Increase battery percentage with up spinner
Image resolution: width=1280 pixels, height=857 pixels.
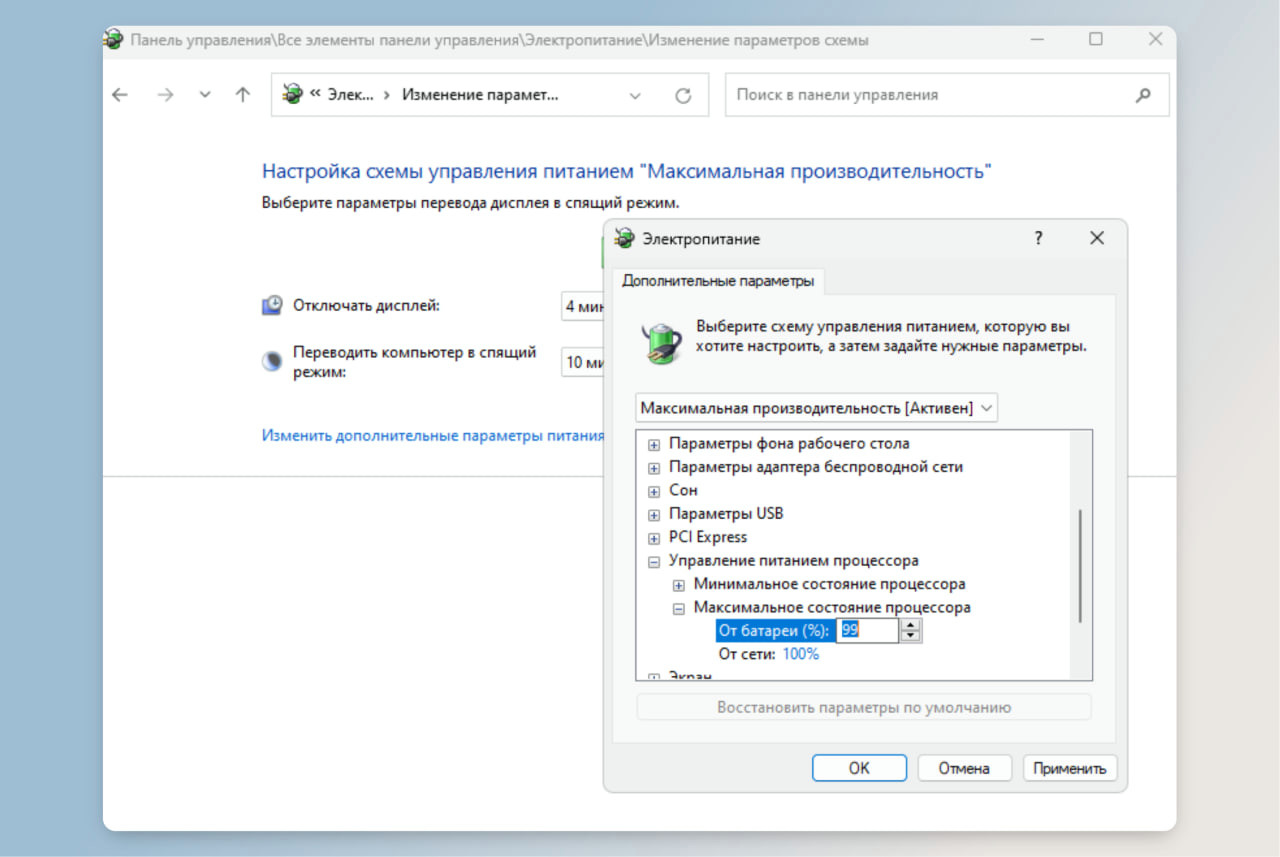(910, 625)
